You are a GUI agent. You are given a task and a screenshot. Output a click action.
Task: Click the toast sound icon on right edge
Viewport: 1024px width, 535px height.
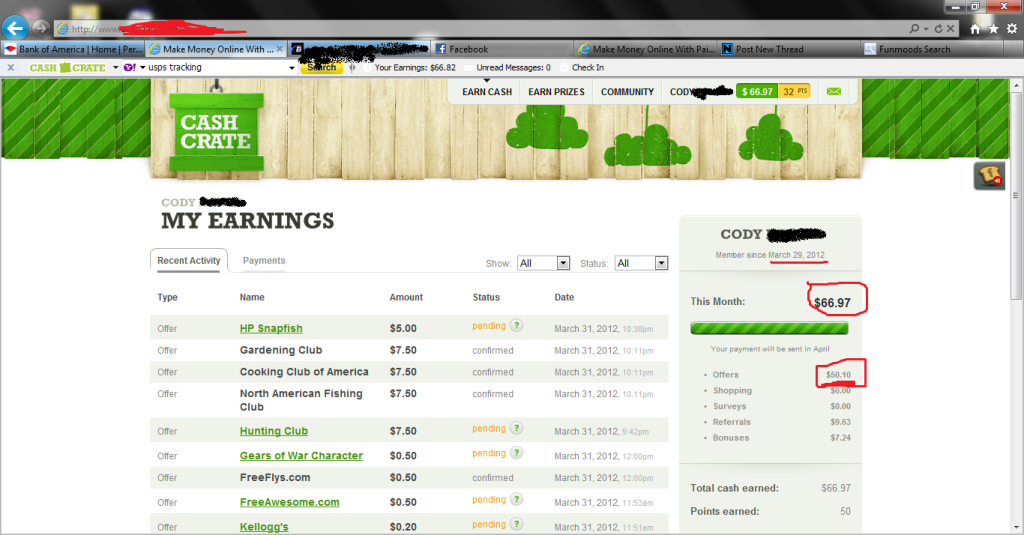tap(989, 176)
